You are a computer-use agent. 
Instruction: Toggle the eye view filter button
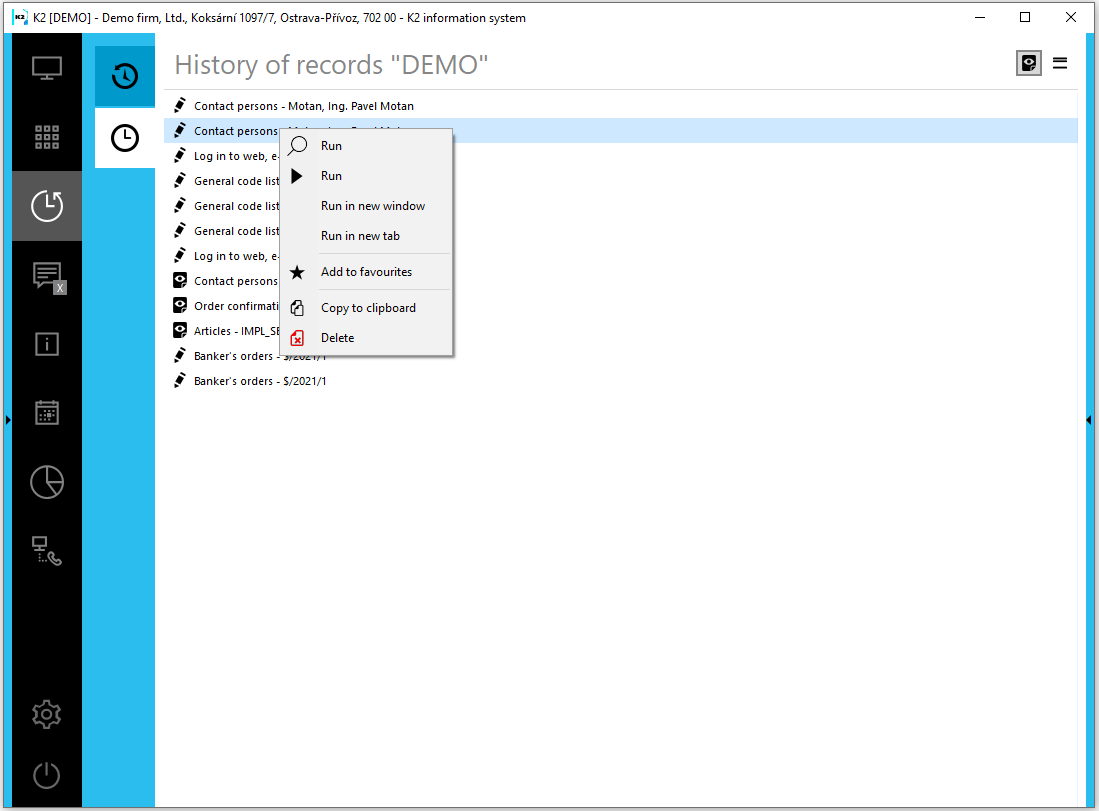(x=1028, y=63)
